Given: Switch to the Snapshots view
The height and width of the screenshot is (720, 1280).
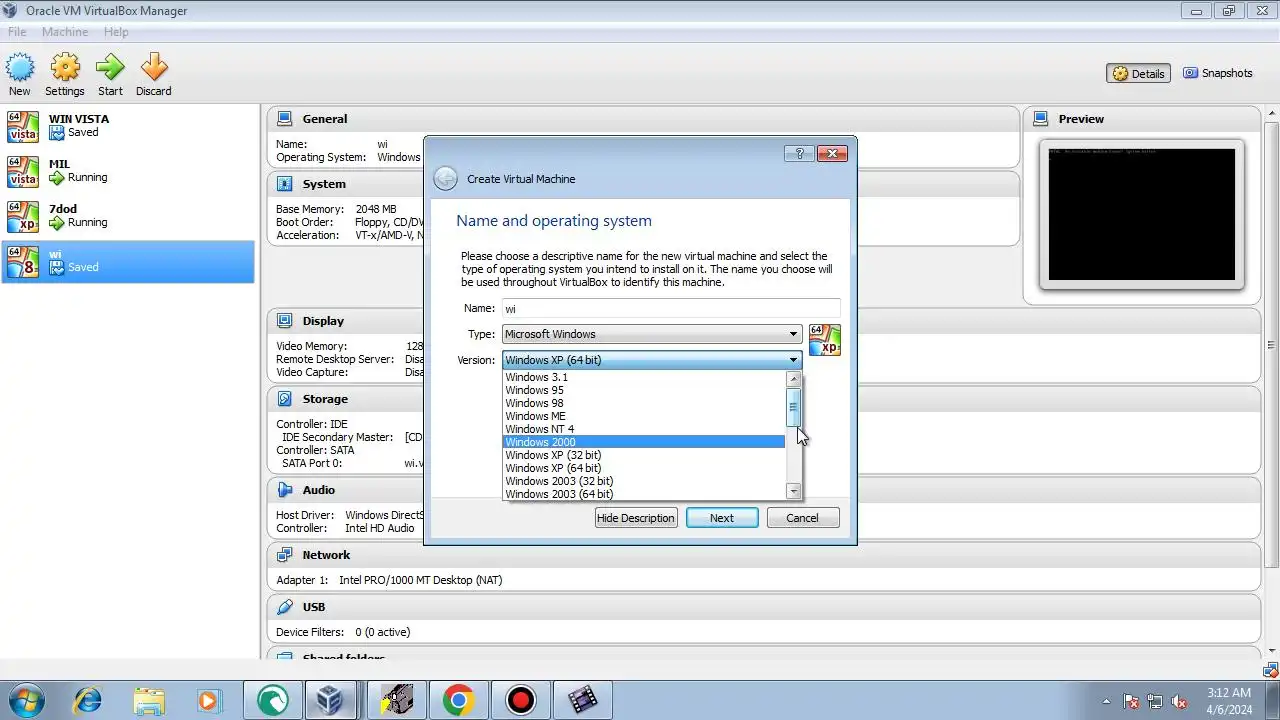Looking at the screenshot, I should 1217,73.
